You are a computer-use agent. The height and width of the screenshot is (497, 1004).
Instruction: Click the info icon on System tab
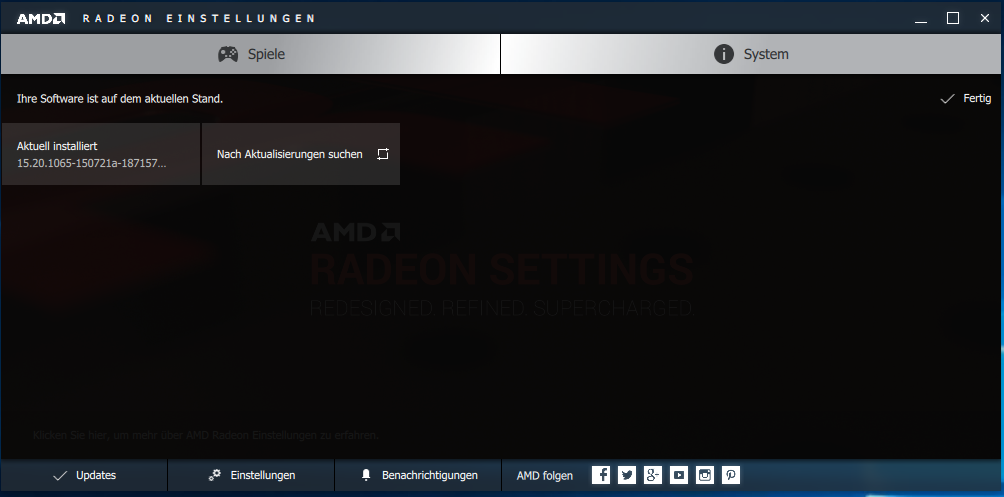[x=724, y=54]
